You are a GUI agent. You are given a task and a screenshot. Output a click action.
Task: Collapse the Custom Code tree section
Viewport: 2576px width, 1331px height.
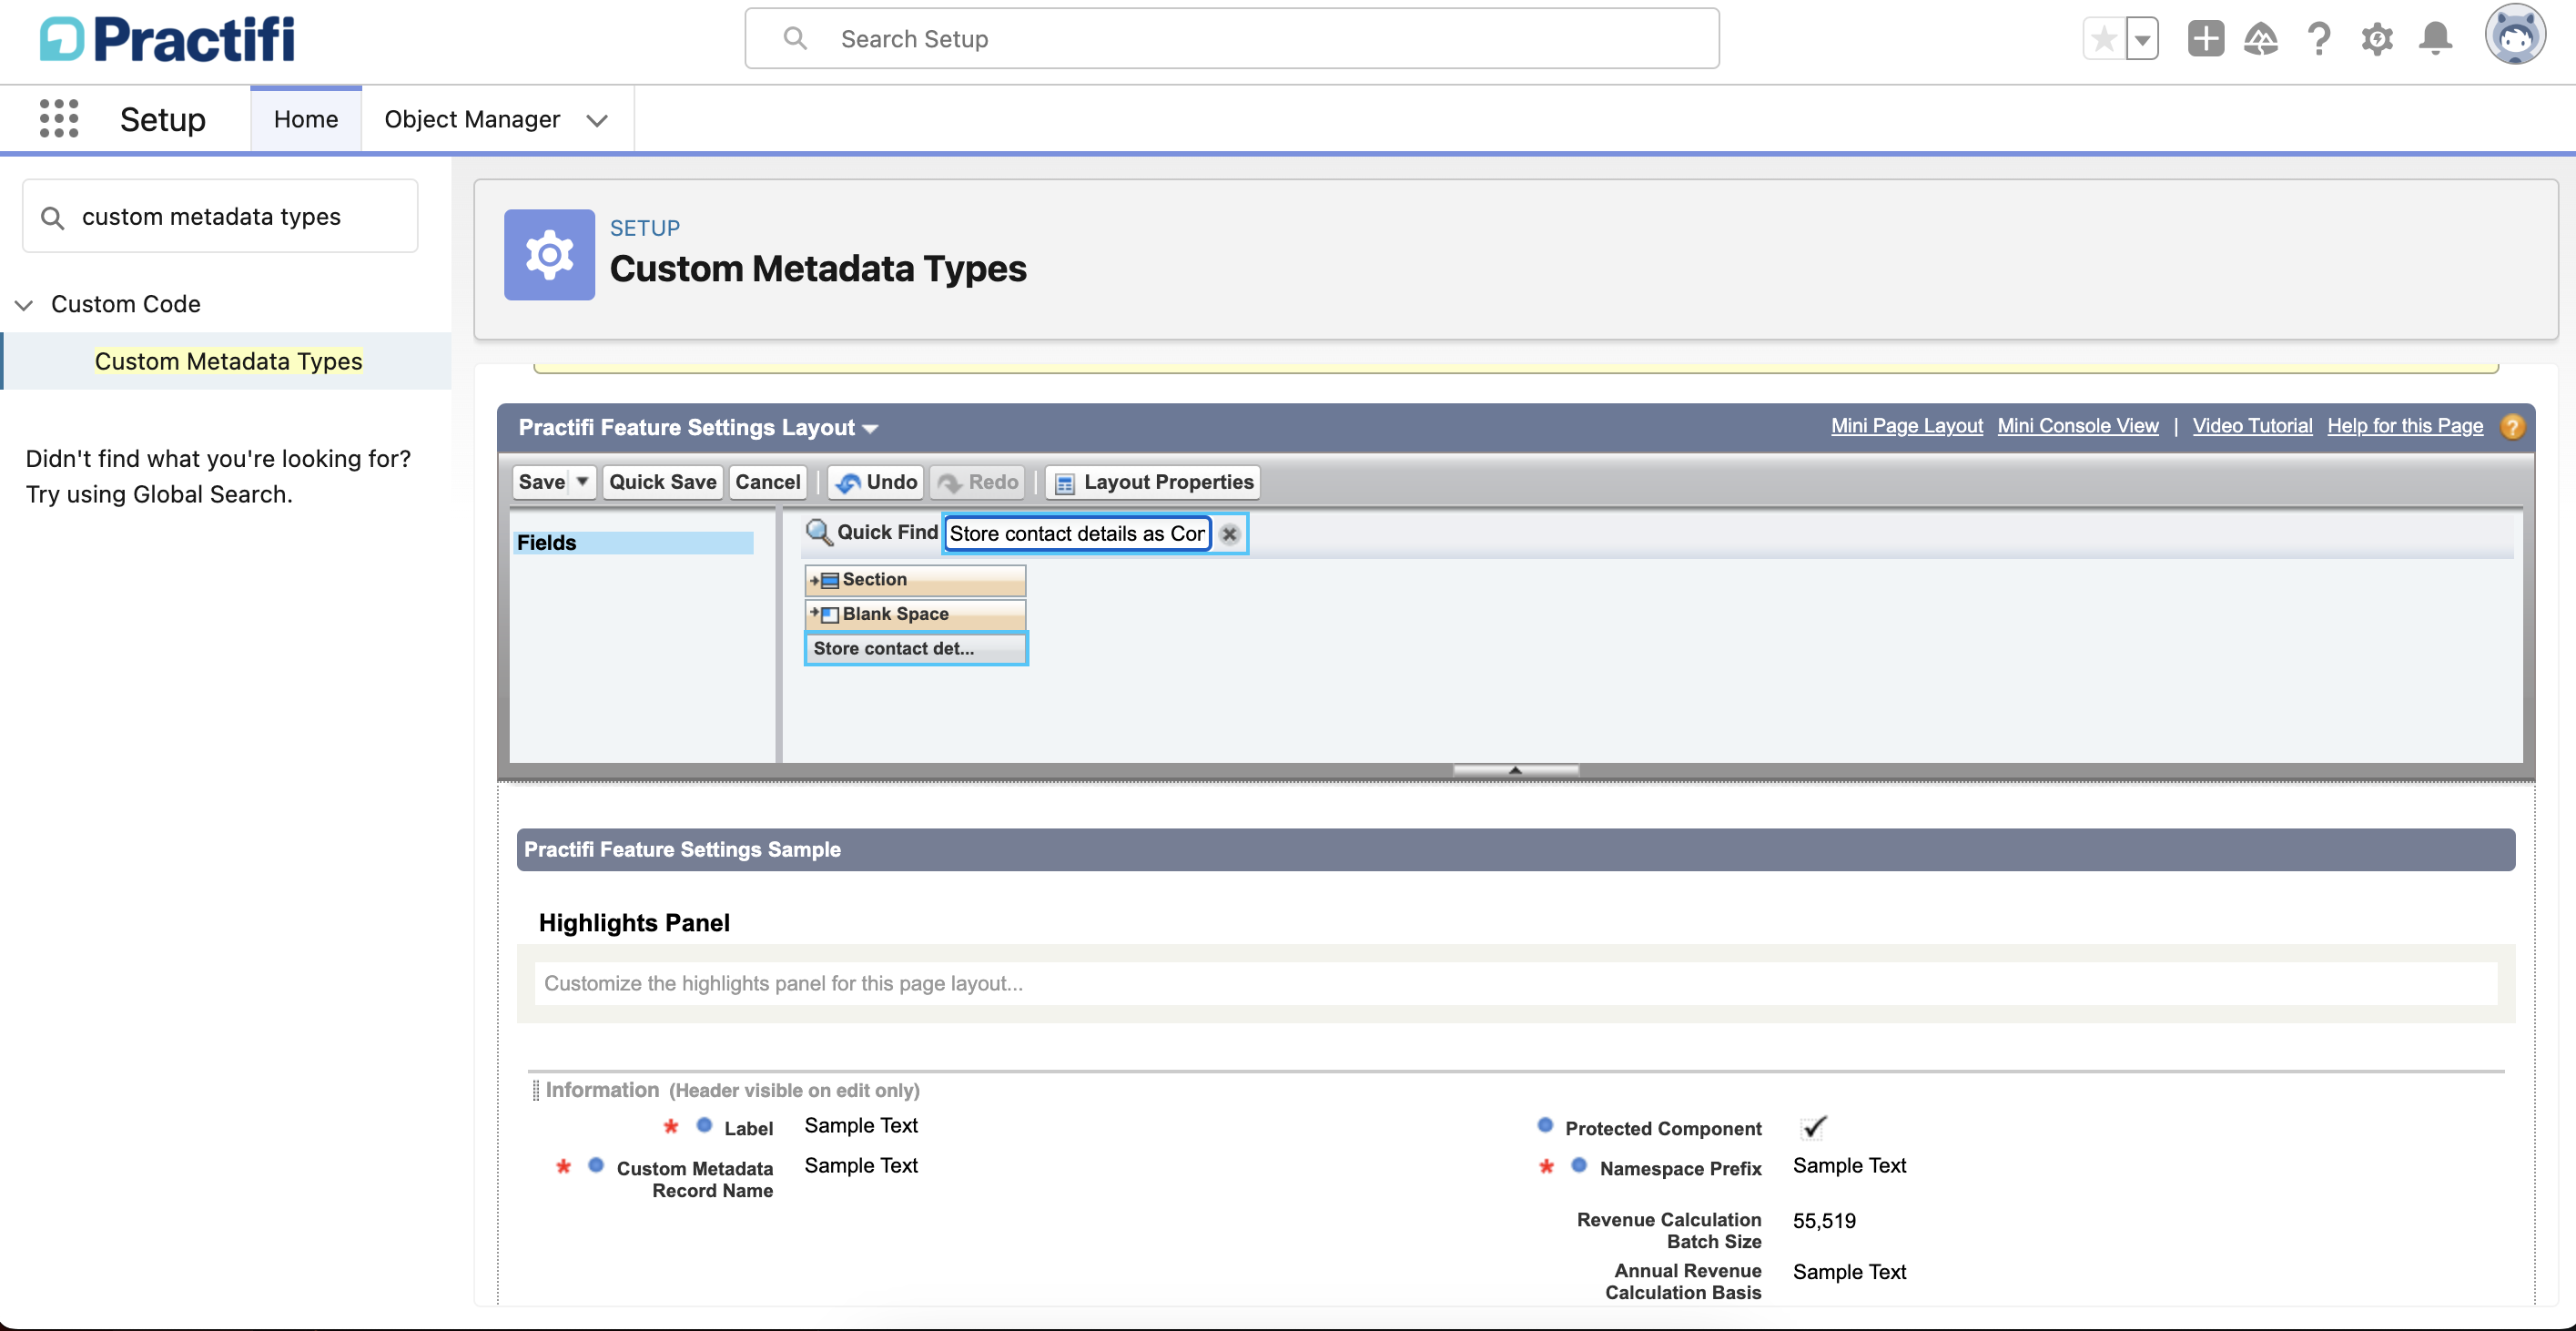24,304
